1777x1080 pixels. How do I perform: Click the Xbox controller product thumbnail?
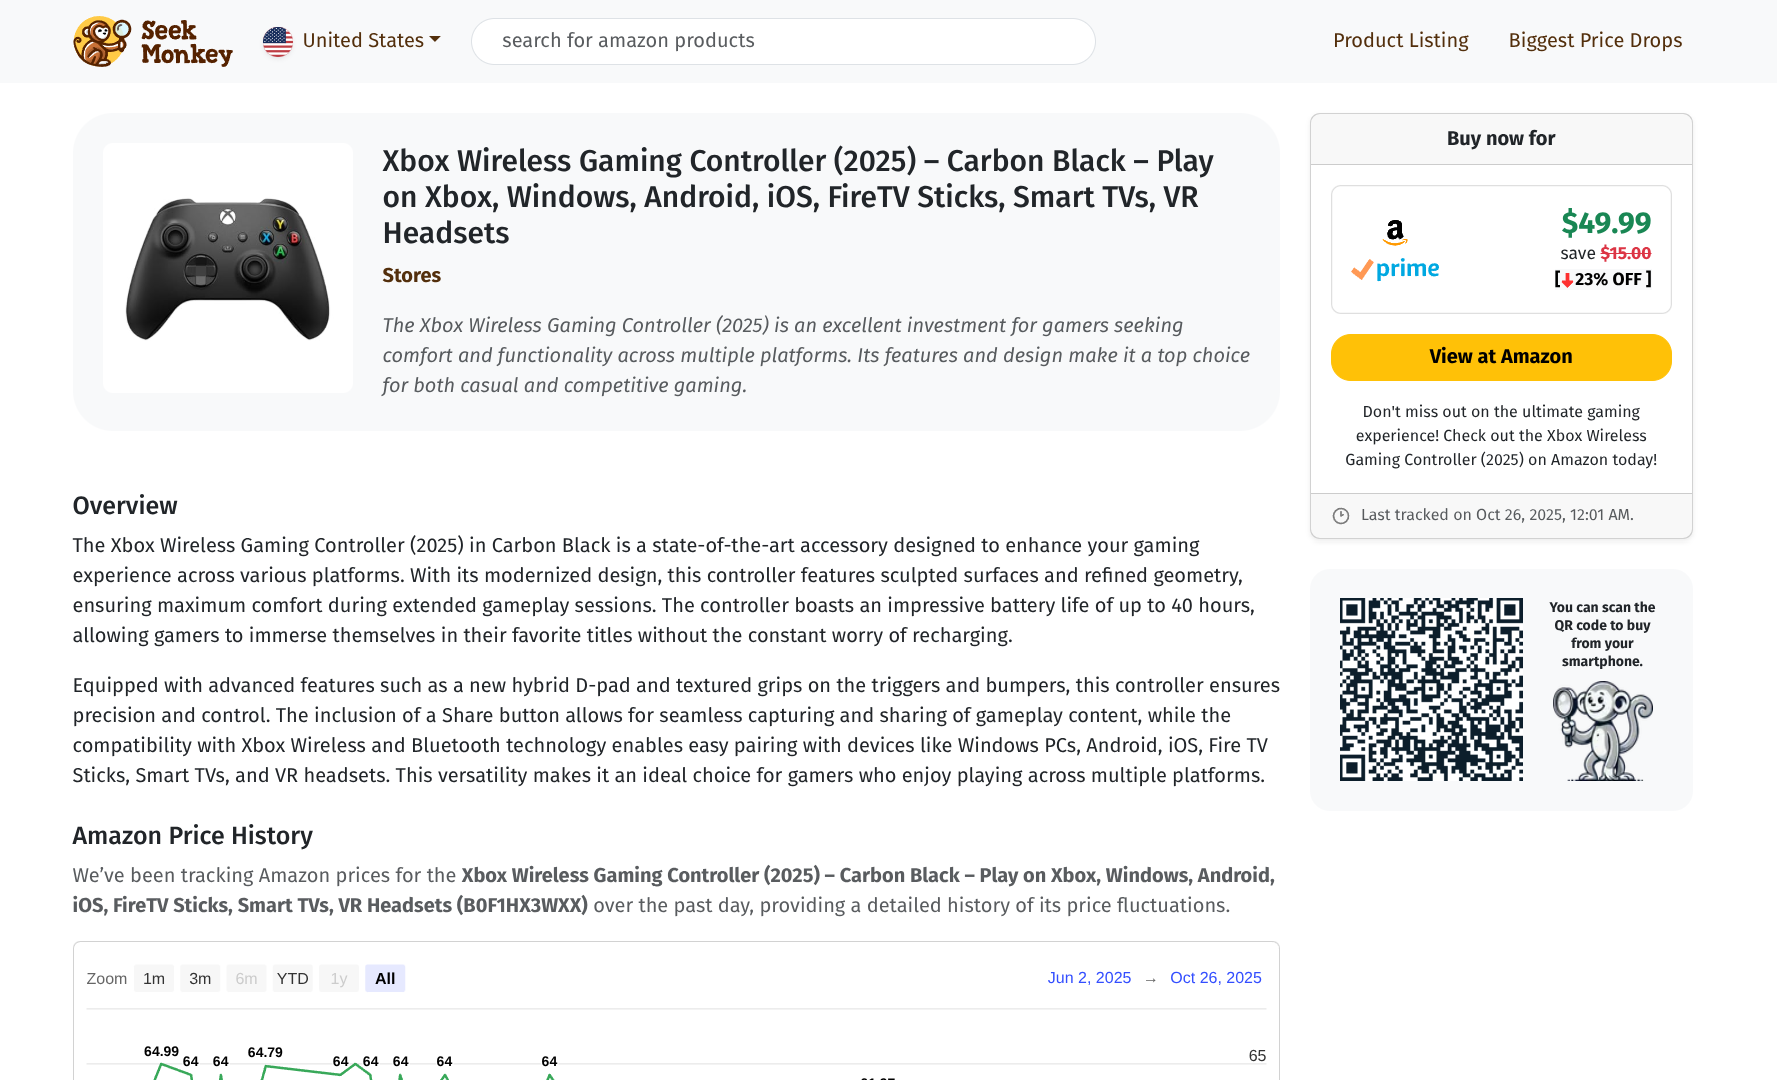coord(228,268)
